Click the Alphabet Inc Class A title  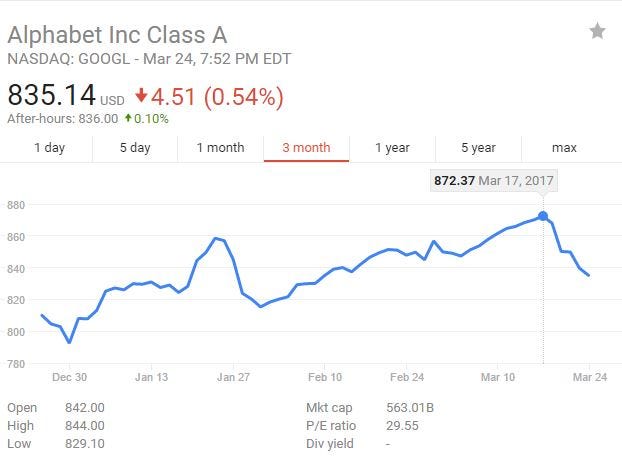pyautogui.click(x=138, y=33)
